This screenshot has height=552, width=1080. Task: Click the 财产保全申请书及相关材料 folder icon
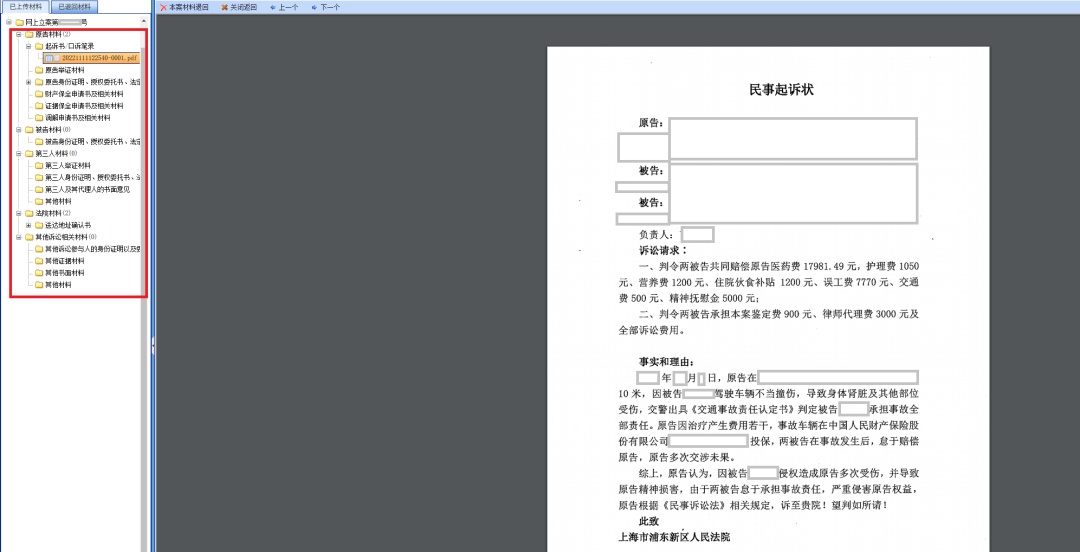38,94
